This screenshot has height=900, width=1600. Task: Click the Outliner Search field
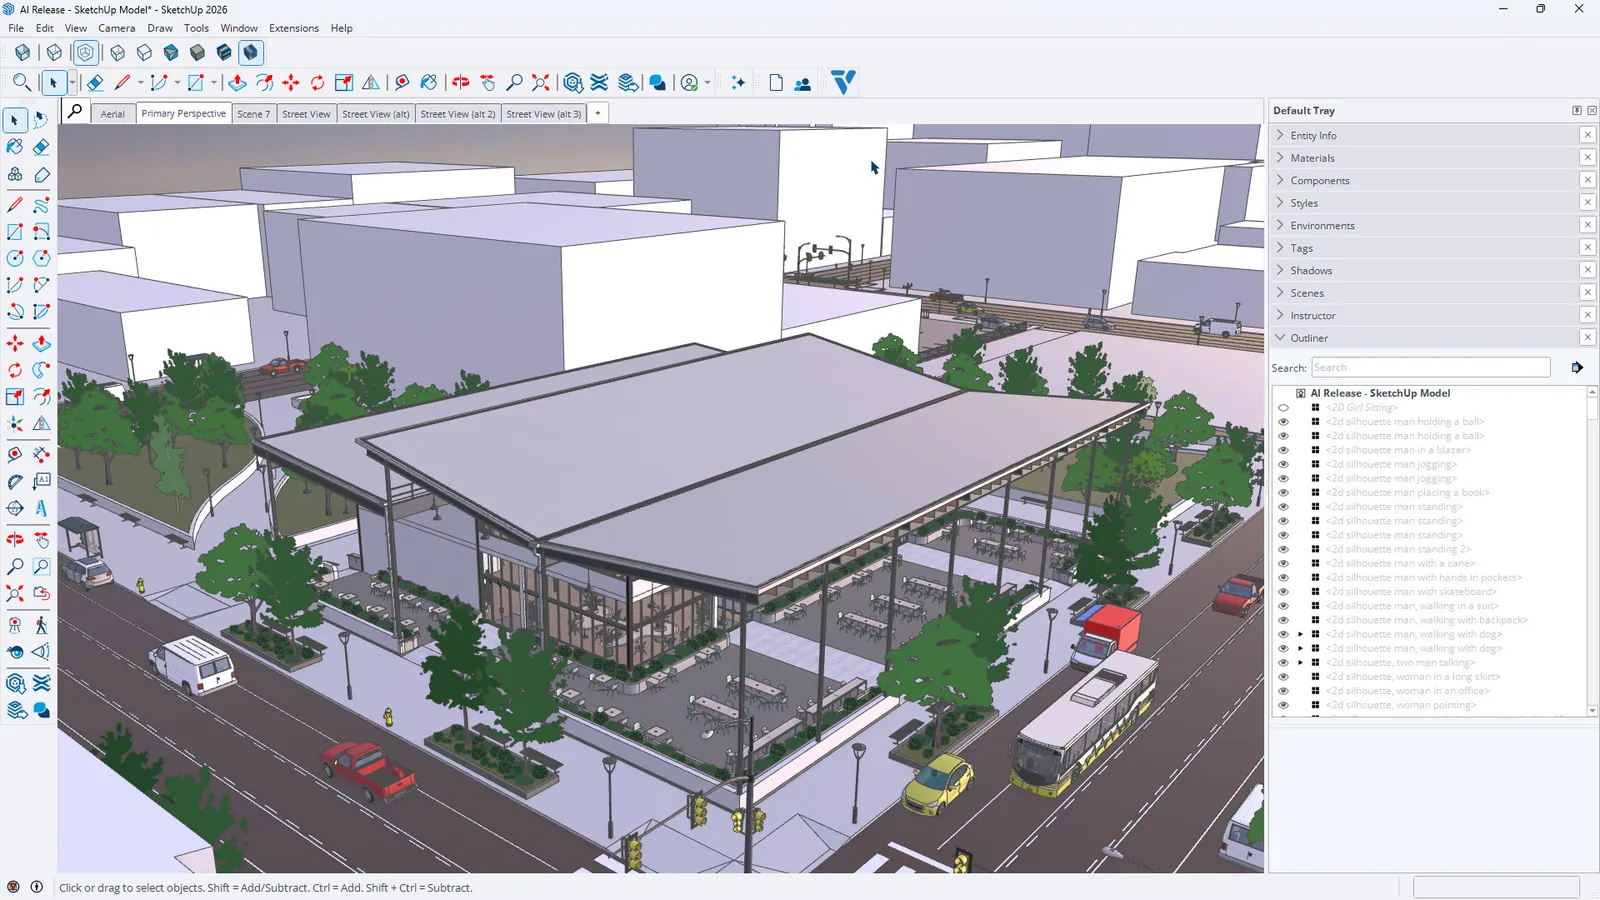pos(1431,368)
